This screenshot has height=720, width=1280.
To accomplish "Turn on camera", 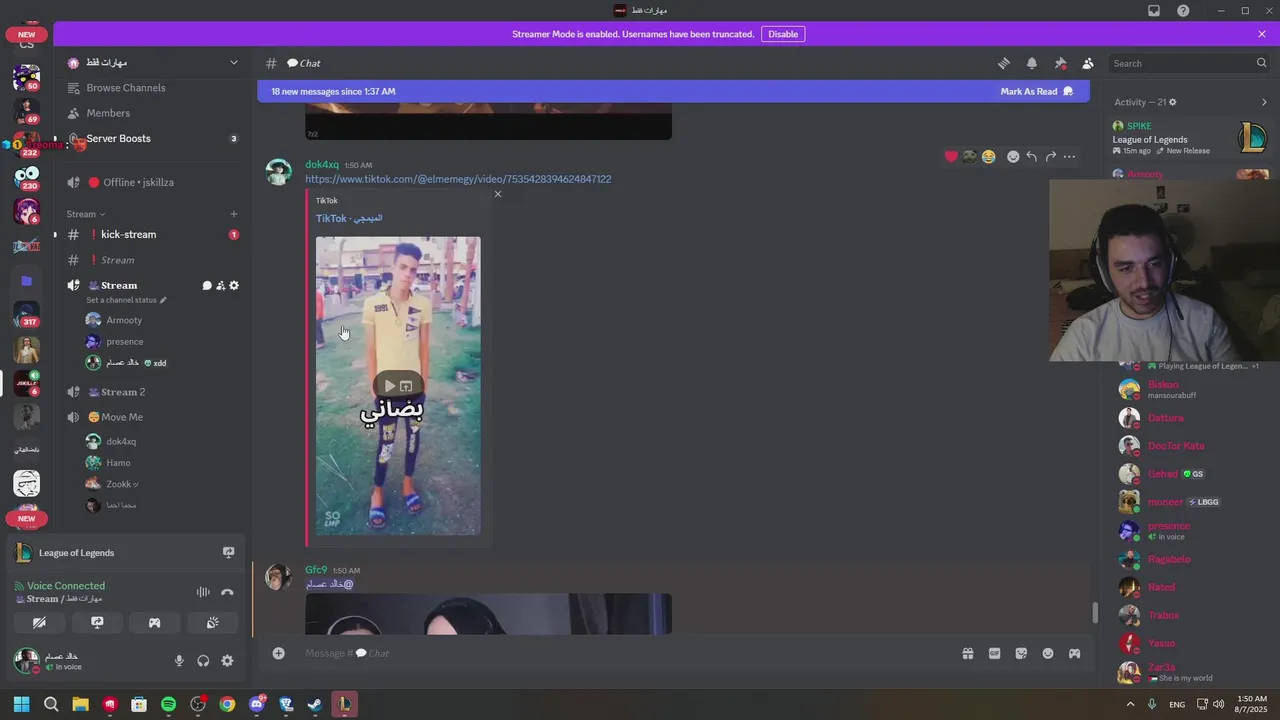I will (39, 622).
